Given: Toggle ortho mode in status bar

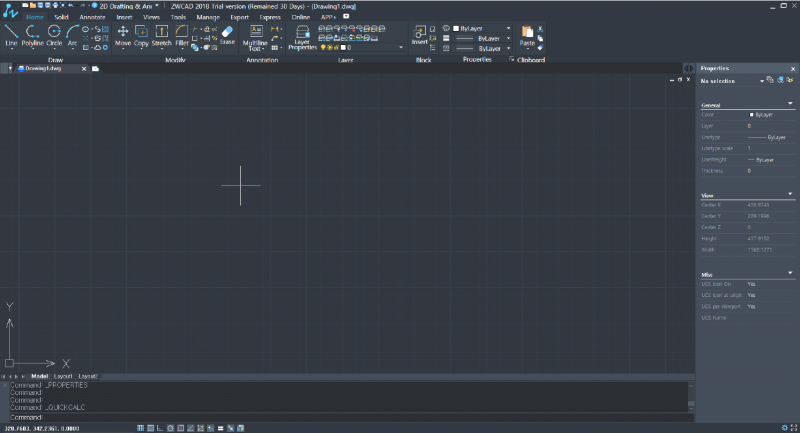Looking at the screenshot, I should pos(160,428).
